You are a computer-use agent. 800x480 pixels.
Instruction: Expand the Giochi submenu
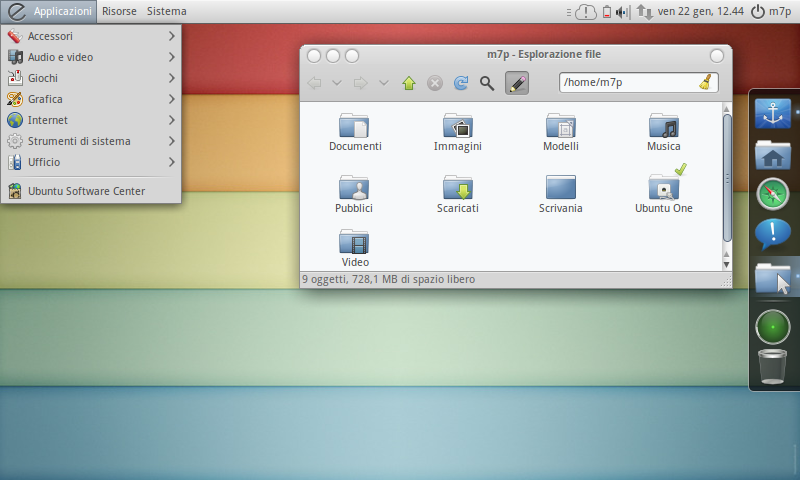91,78
